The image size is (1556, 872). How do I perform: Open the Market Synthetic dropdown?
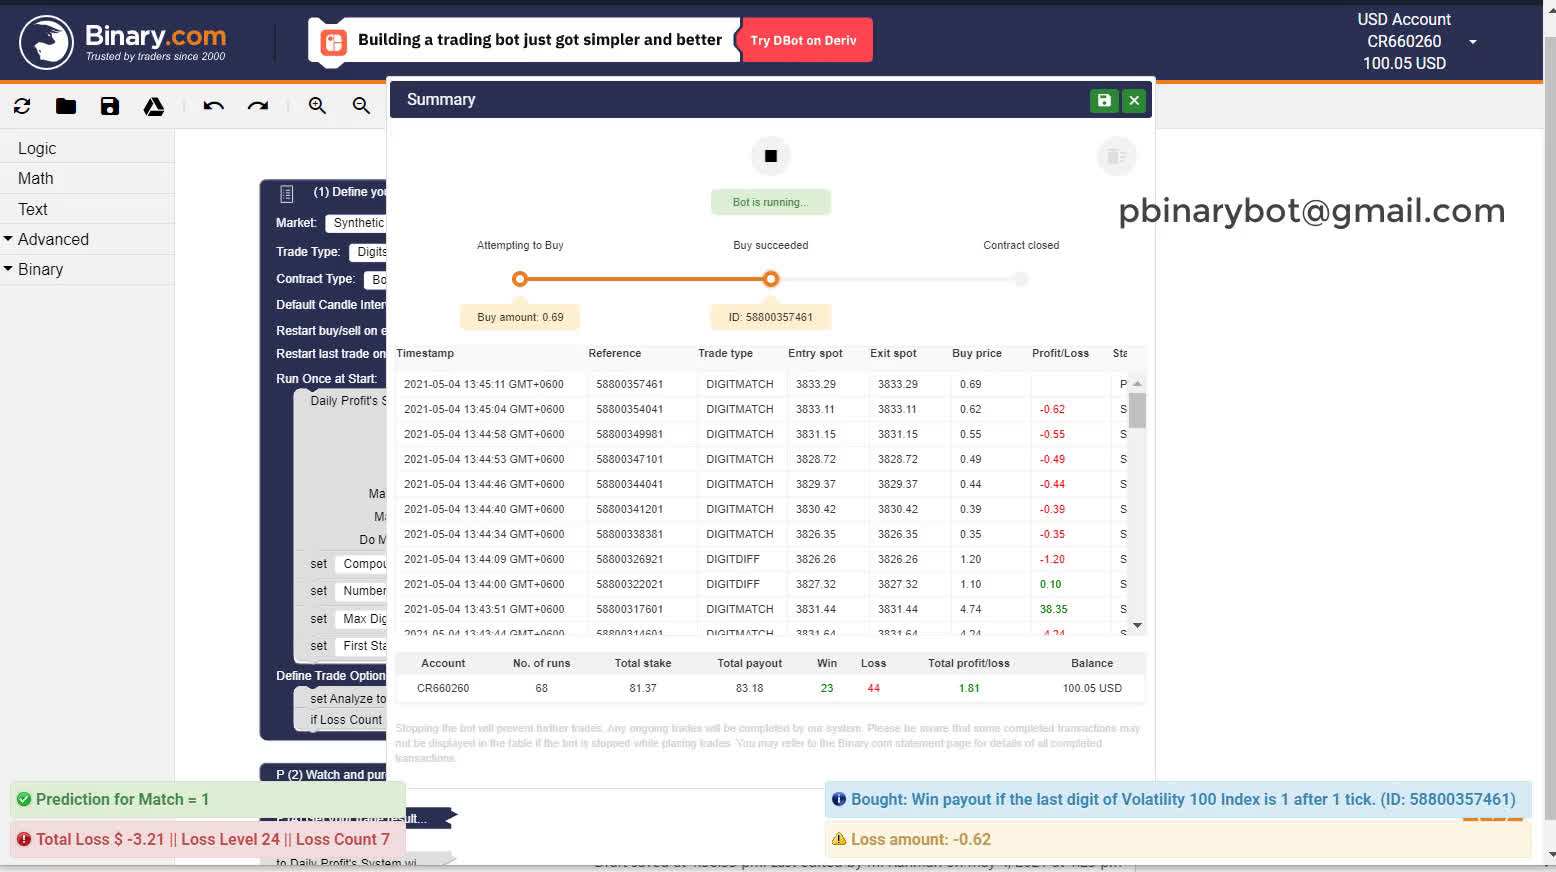point(360,223)
